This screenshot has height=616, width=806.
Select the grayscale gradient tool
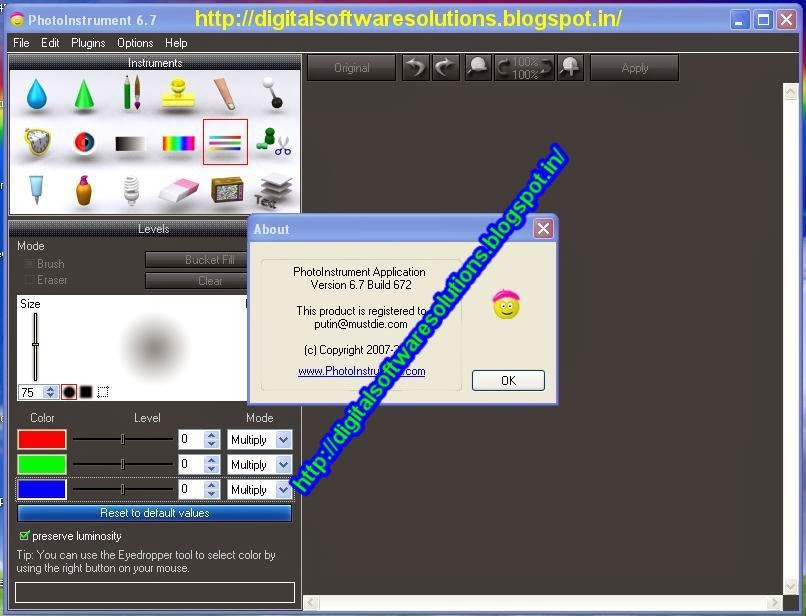(131, 144)
